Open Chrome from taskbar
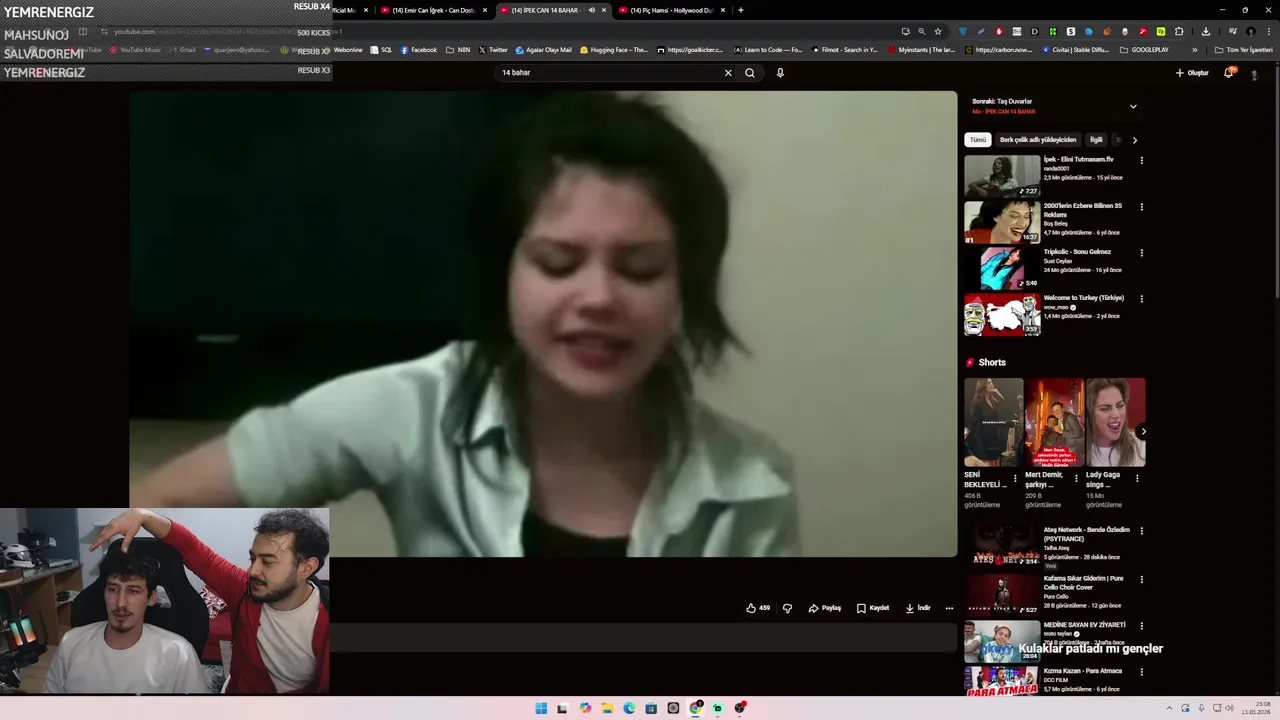 point(695,708)
